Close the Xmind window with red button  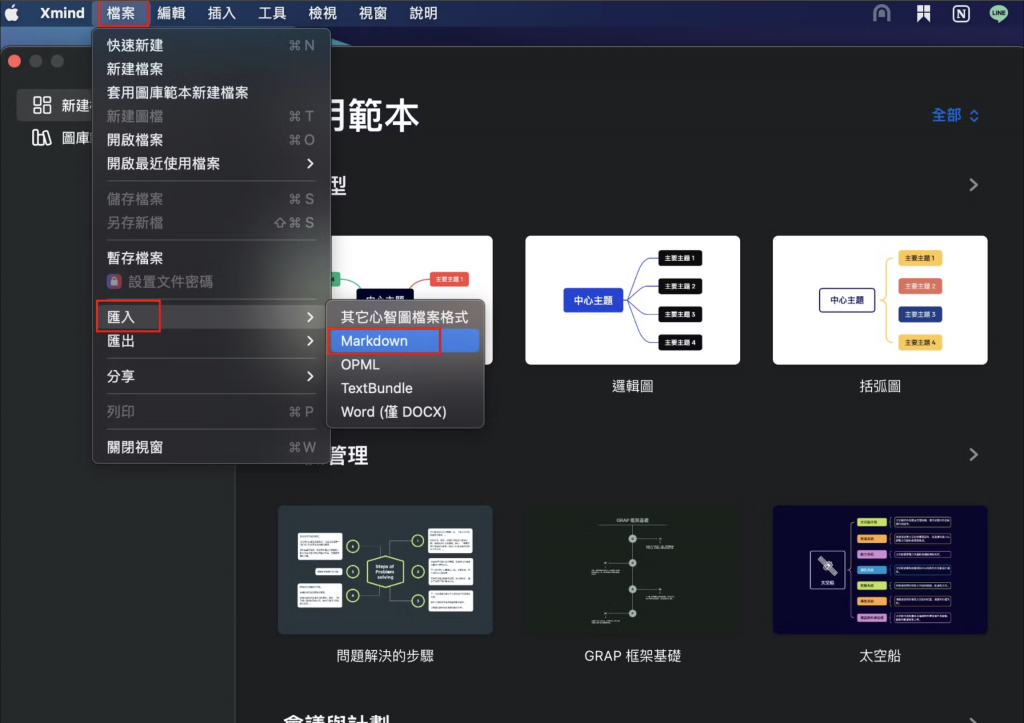(x=14, y=61)
